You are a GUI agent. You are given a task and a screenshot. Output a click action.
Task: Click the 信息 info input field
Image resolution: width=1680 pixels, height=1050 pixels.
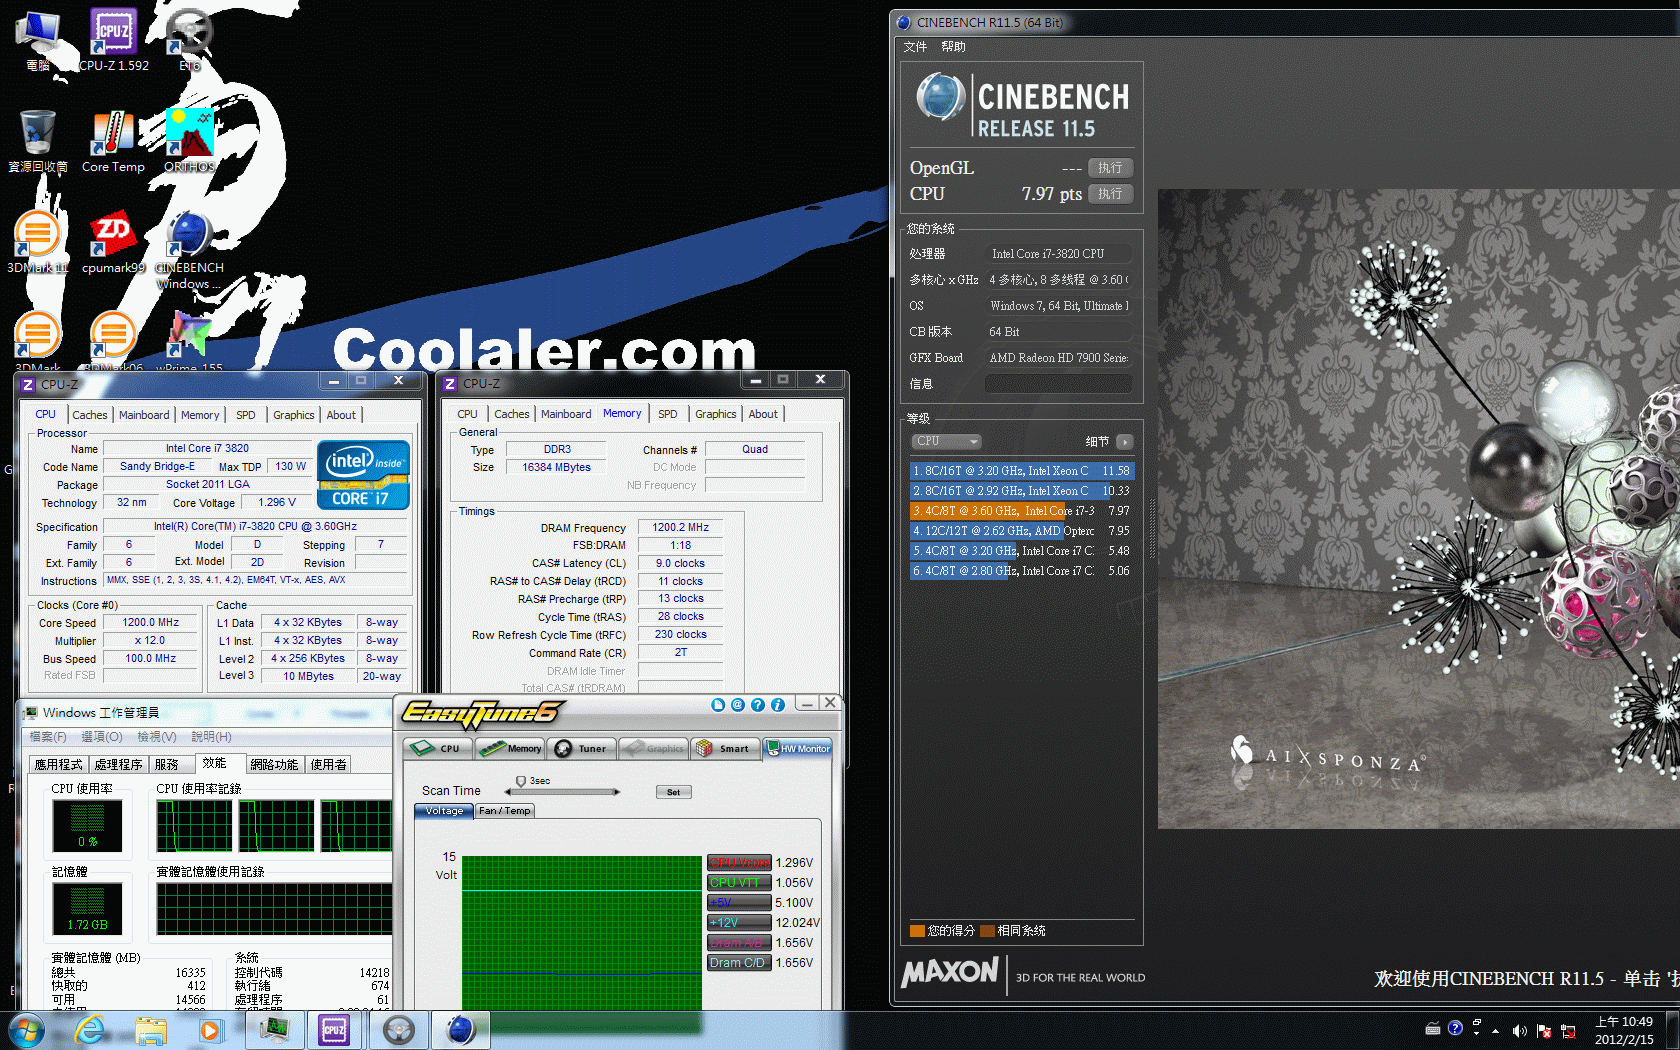pos(1059,383)
